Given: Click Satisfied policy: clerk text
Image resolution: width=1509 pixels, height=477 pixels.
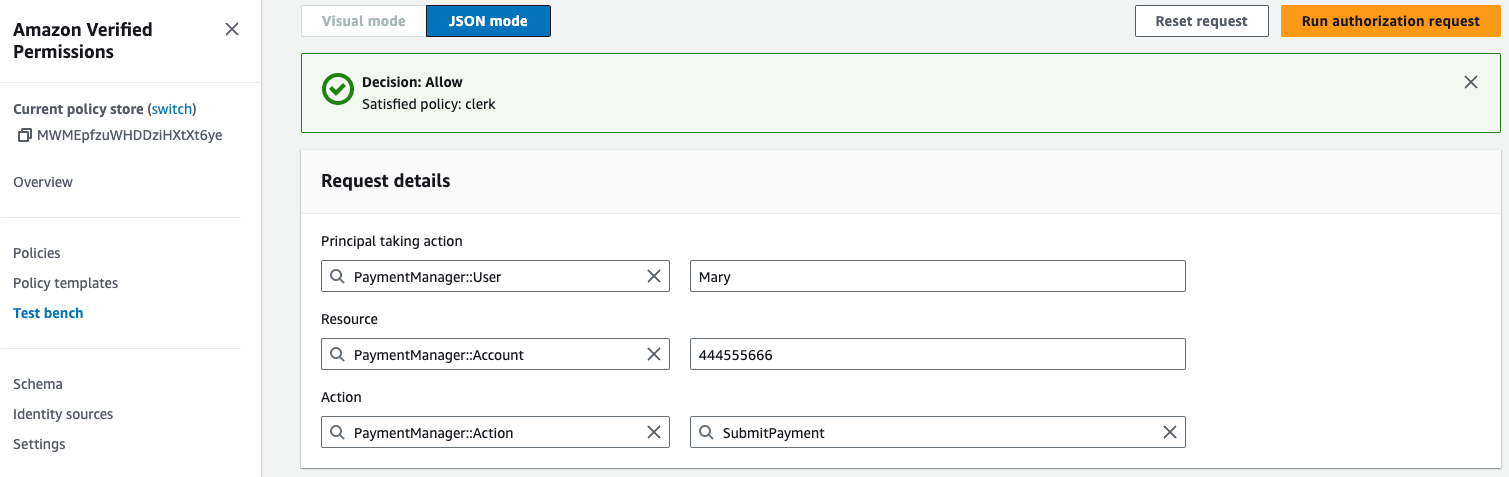Looking at the screenshot, I should pyautogui.click(x=429, y=104).
